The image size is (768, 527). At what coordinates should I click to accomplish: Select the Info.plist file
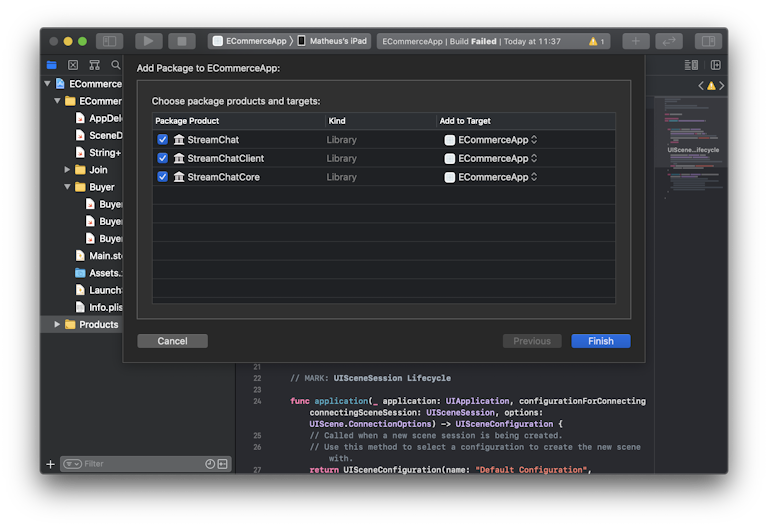98,307
